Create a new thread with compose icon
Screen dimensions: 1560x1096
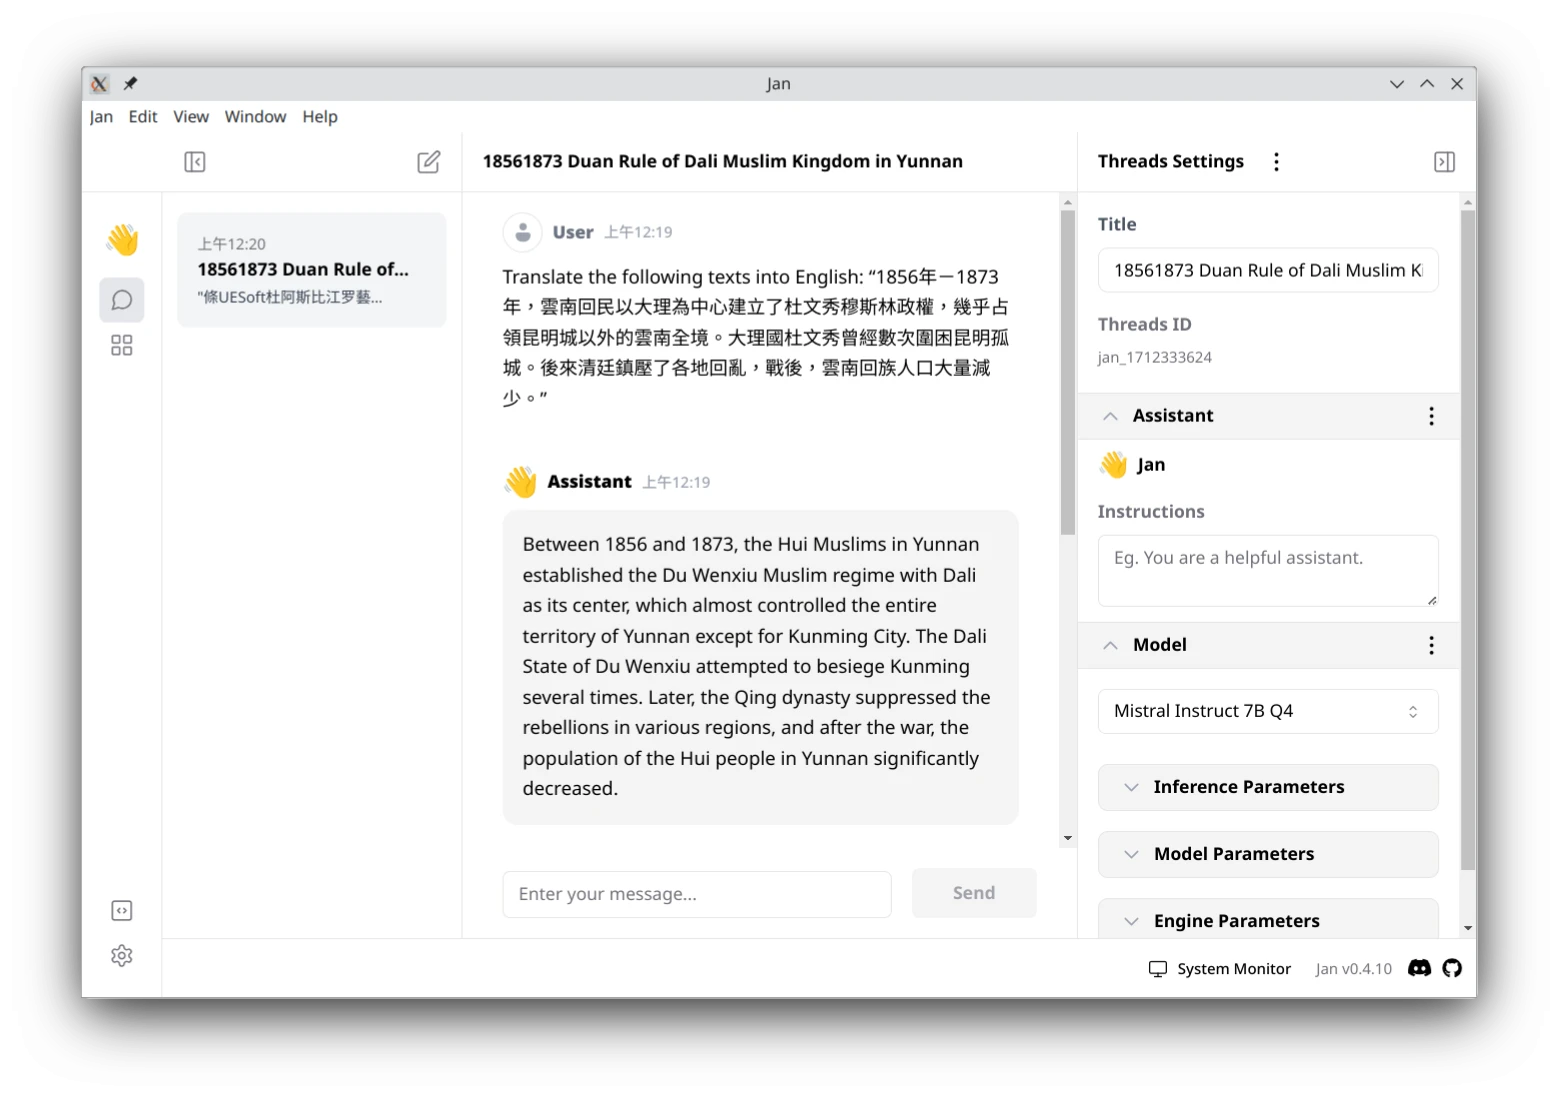[x=428, y=162]
